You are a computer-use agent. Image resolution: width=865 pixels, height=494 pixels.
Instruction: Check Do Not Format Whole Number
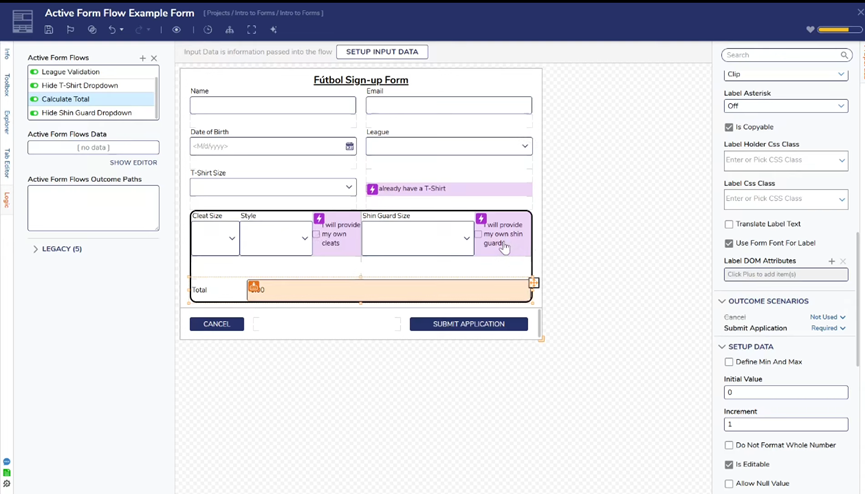(x=729, y=445)
